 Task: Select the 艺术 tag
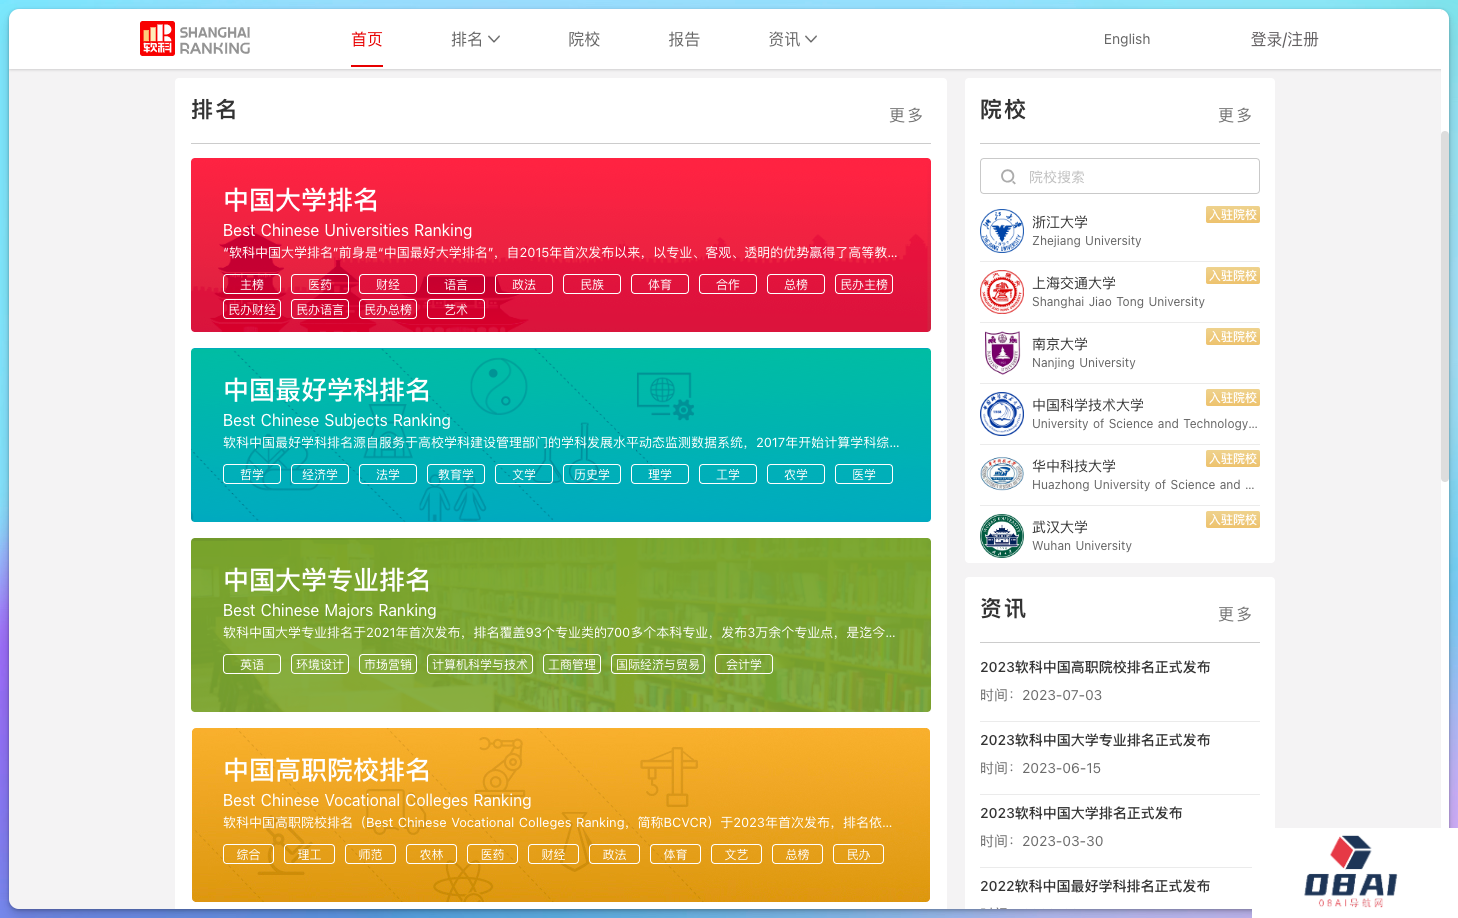tap(456, 309)
